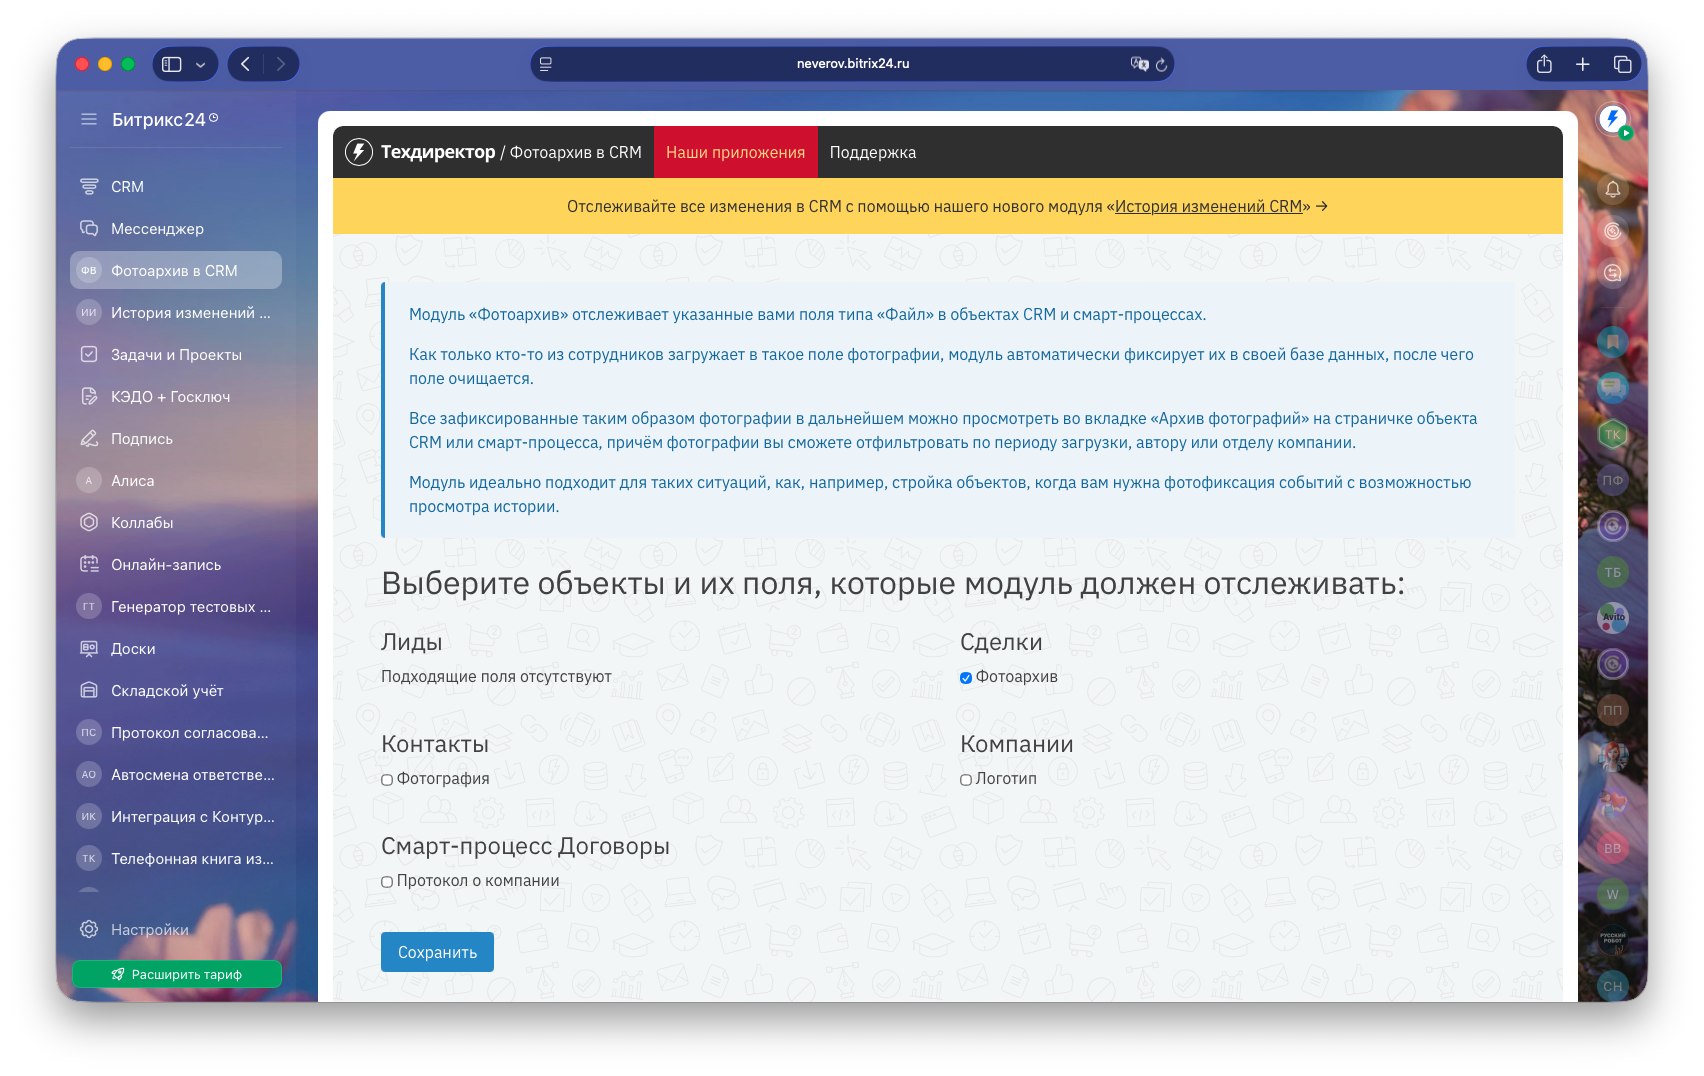Go back to the previous page

(x=245, y=64)
